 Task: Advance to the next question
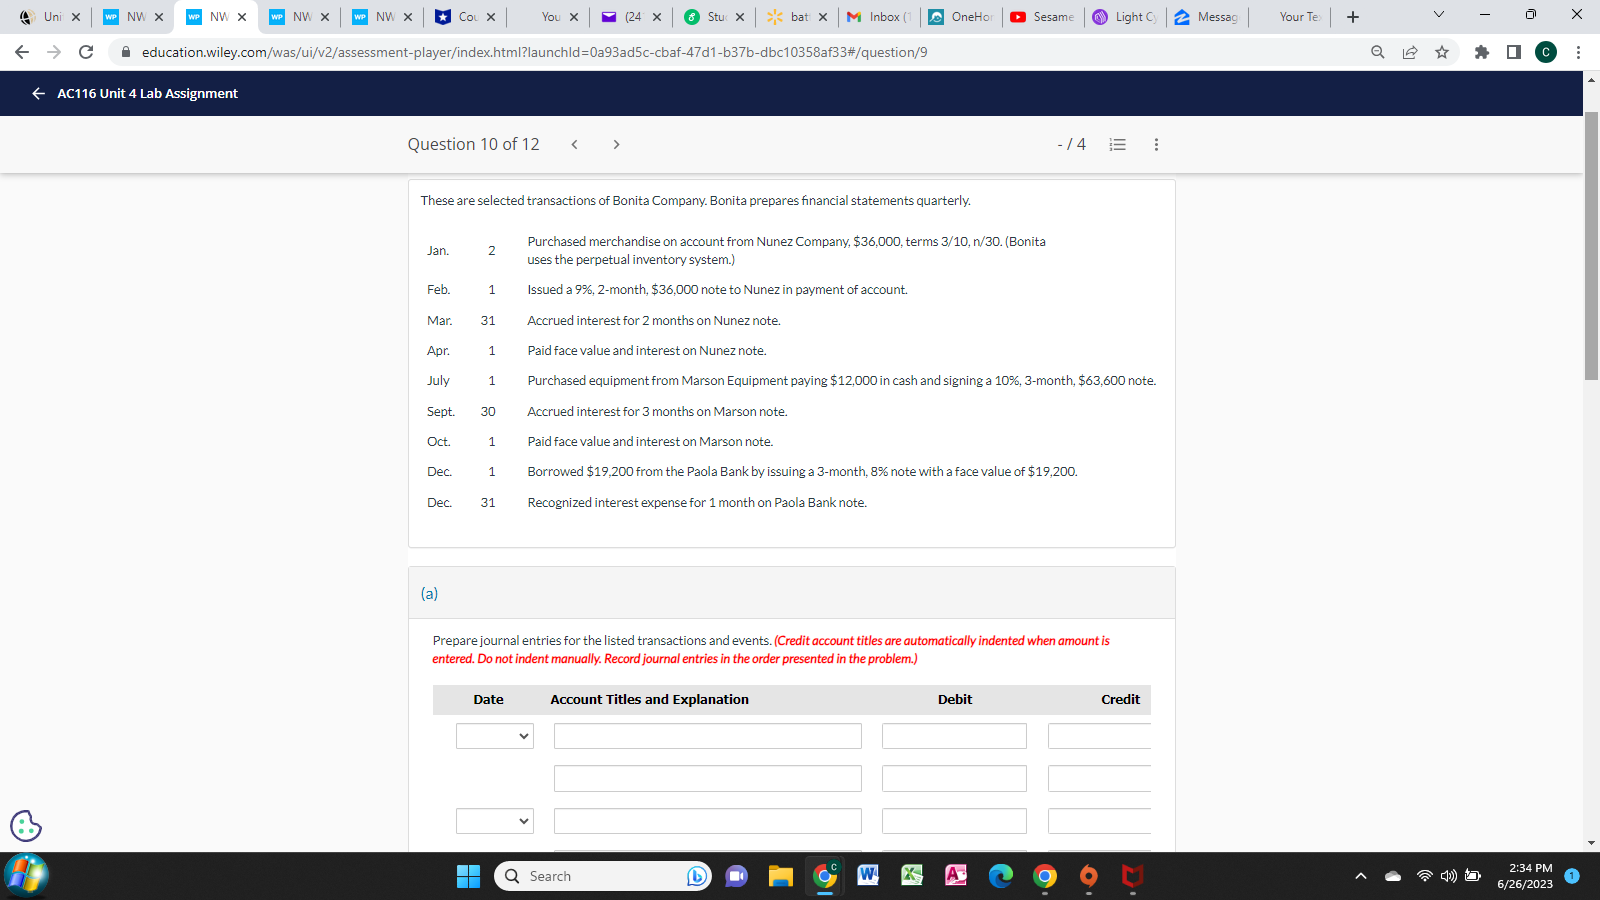tap(616, 144)
